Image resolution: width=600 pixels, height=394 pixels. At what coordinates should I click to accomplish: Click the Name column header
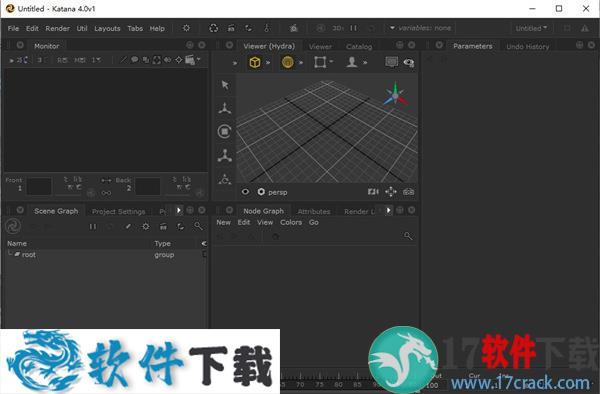coord(17,243)
